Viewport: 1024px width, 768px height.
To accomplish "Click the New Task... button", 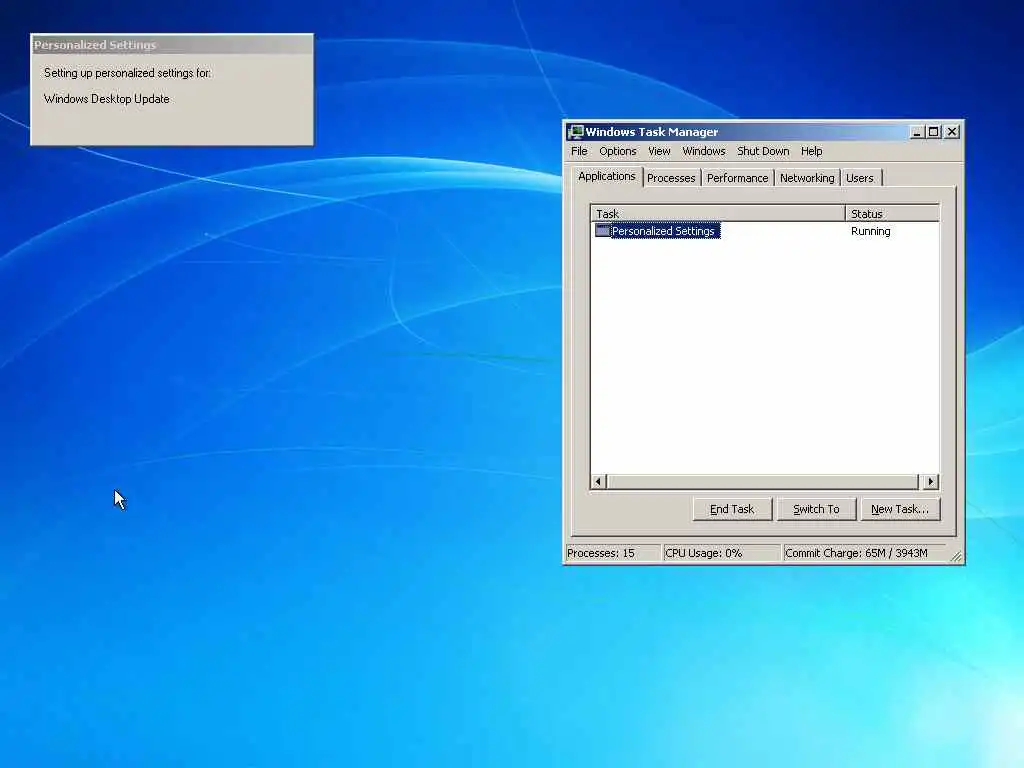I will 900,509.
